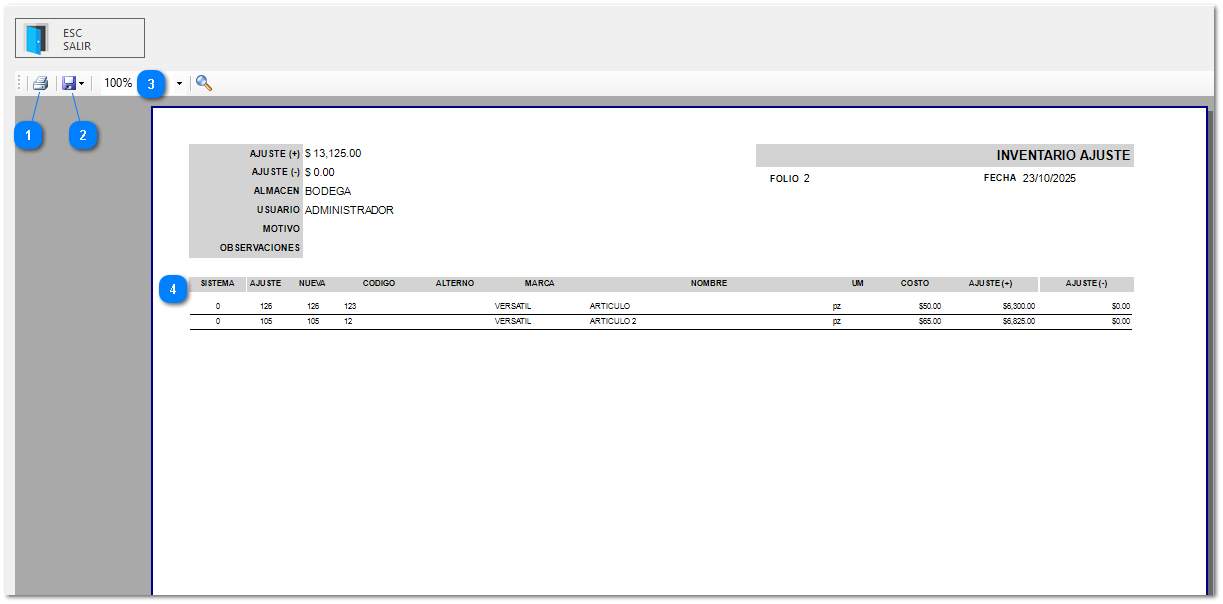
Task: Click the printer icon to print report
Action: click(x=40, y=84)
